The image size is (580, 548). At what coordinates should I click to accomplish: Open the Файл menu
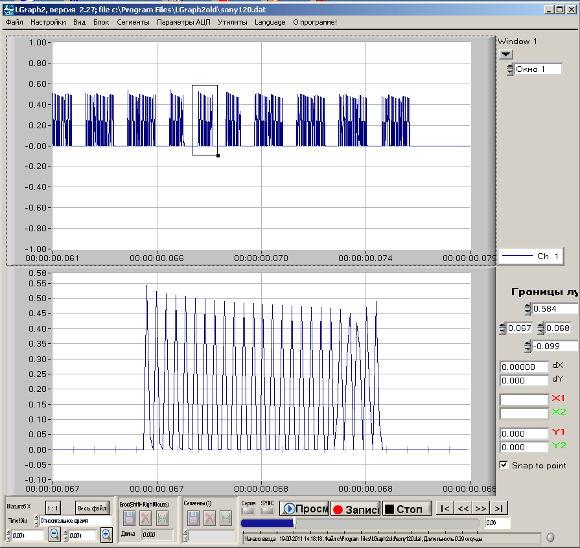(15, 22)
